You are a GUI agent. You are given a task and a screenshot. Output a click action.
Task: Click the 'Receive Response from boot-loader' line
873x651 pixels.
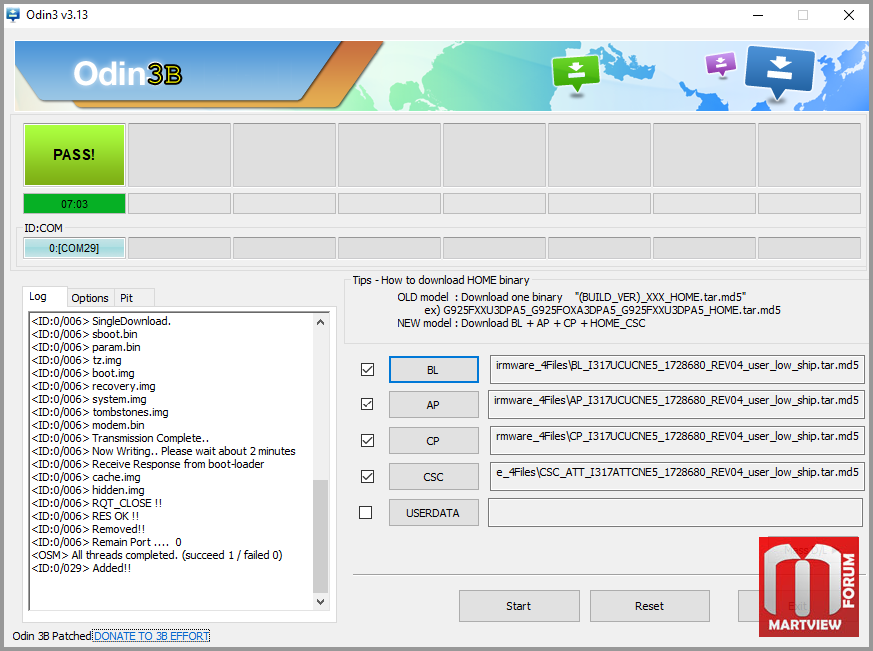click(148, 464)
